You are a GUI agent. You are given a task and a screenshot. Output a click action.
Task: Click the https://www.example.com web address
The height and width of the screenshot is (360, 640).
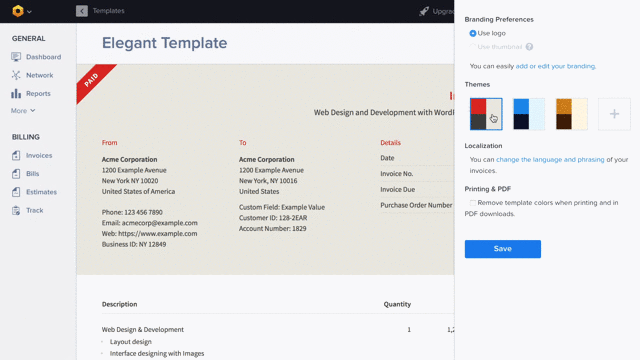pos(158,233)
